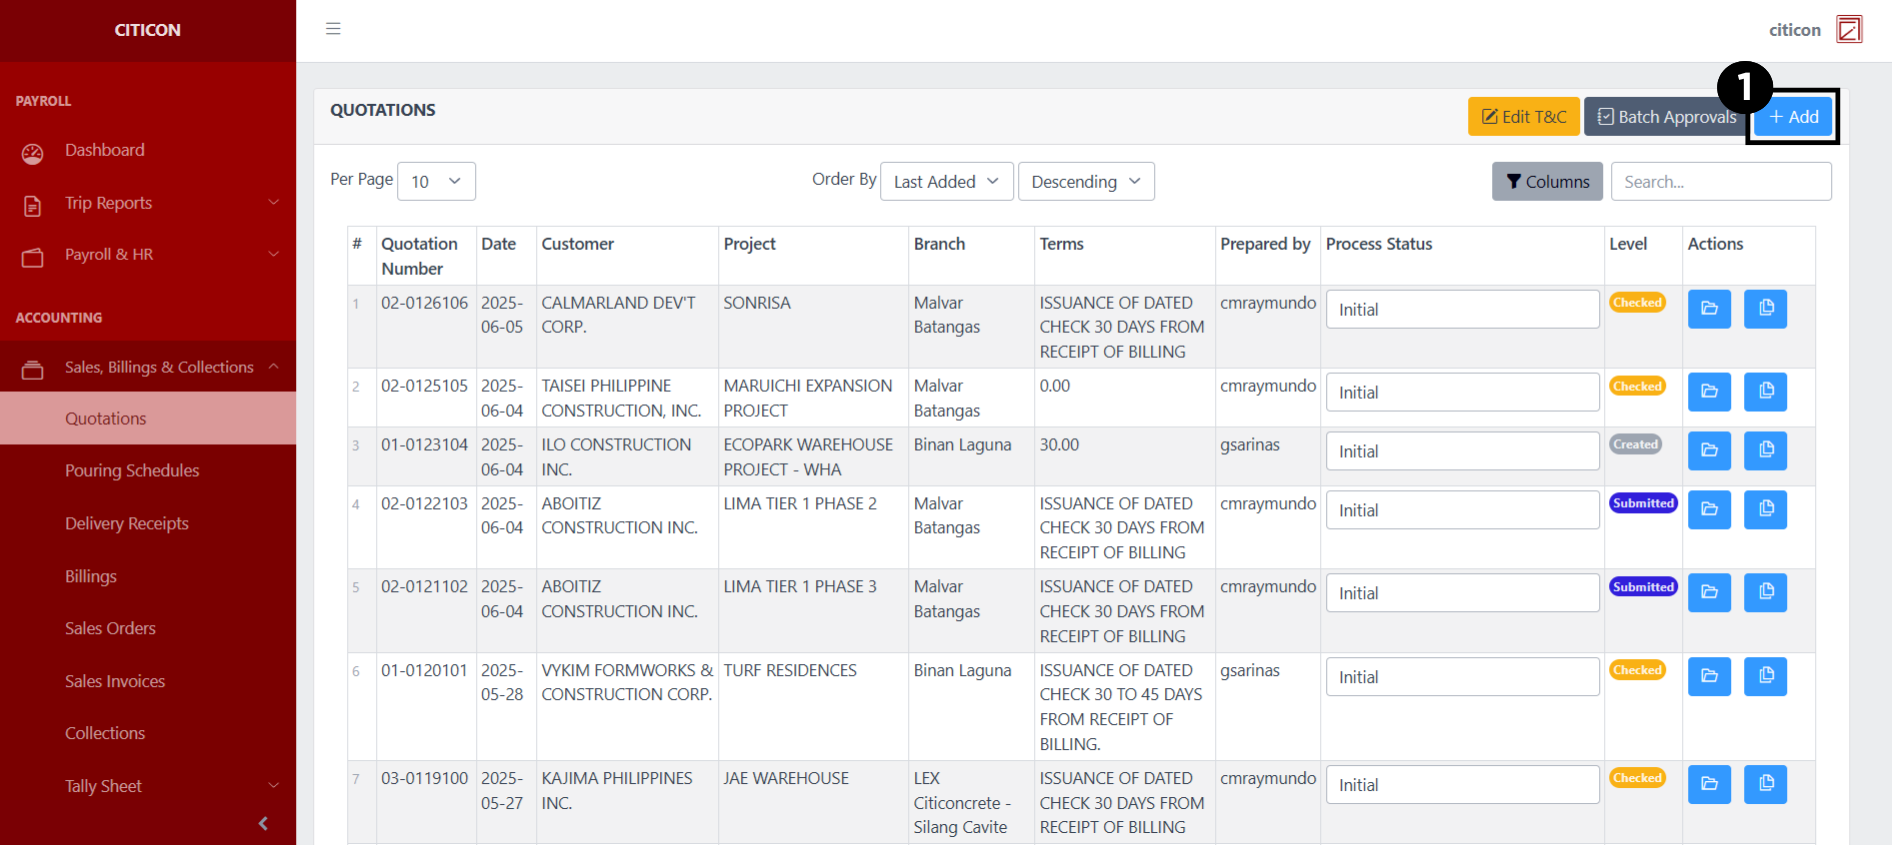Click the hamburger menu icon
The height and width of the screenshot is (845, 1892).
tap(333, 29)
